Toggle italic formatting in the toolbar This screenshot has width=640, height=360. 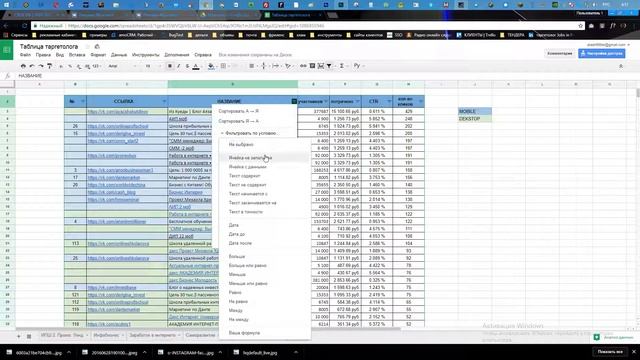point(178,66)
